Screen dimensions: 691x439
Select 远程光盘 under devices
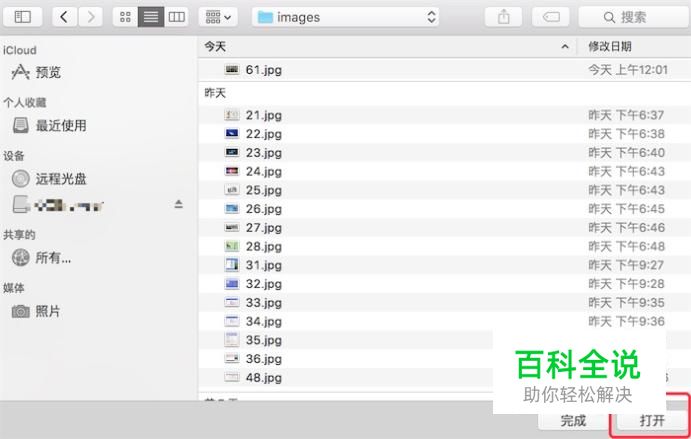pyautogui.click(x=60, y=178)
